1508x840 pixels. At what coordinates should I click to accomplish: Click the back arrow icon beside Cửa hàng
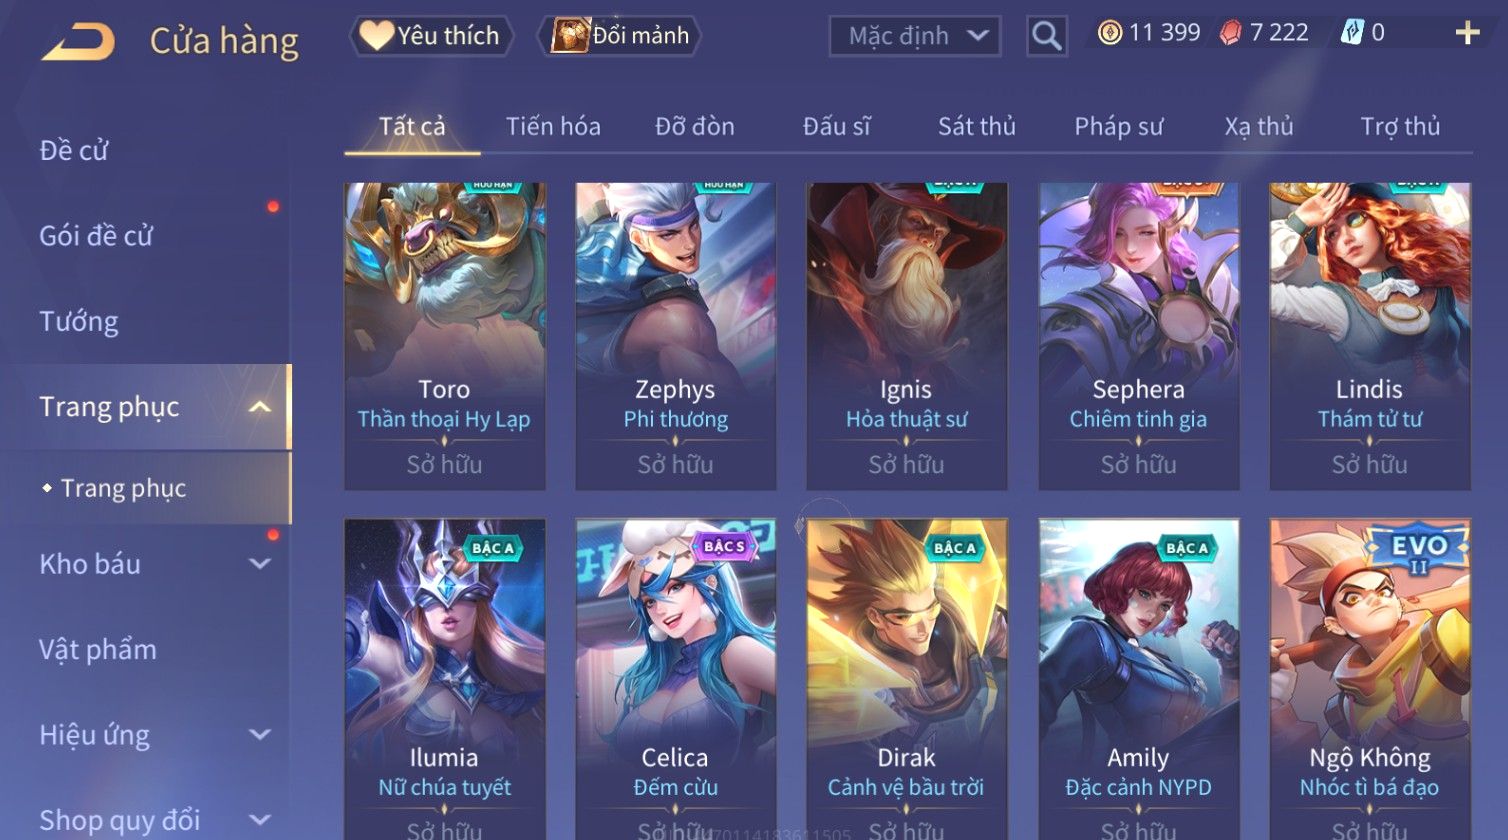[79, 42]
